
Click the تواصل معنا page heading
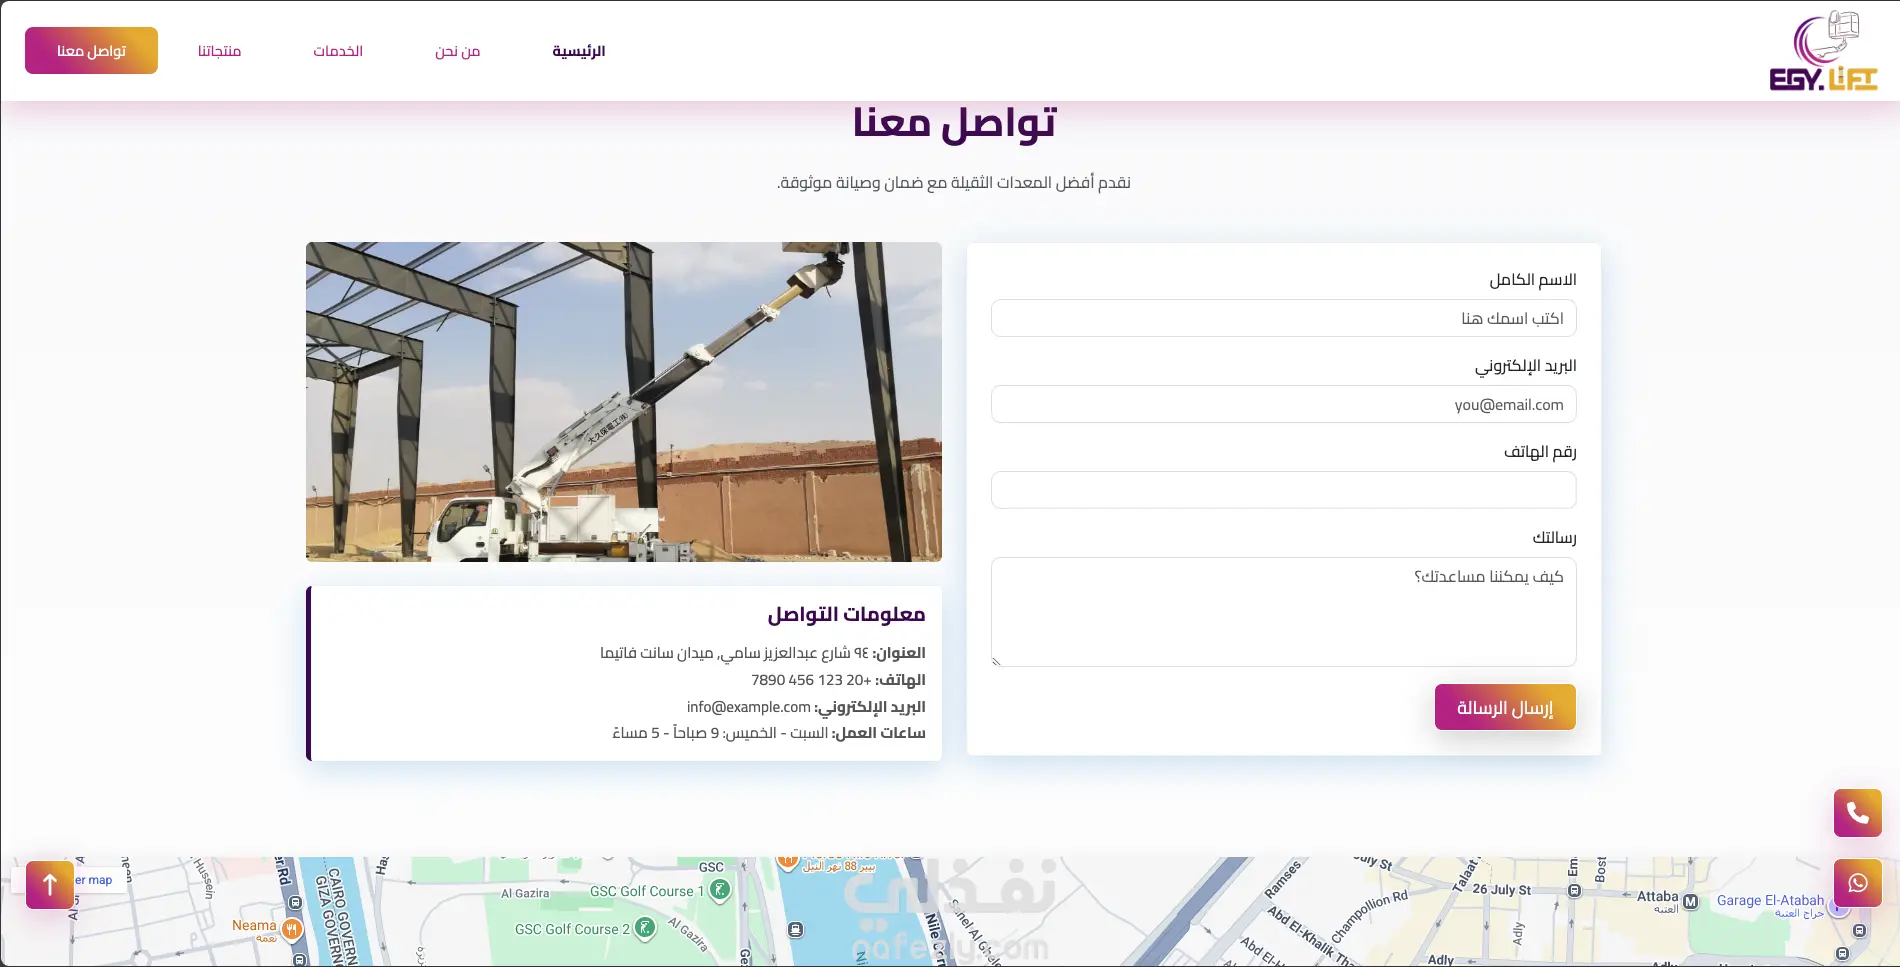click(x=954, y=124)
